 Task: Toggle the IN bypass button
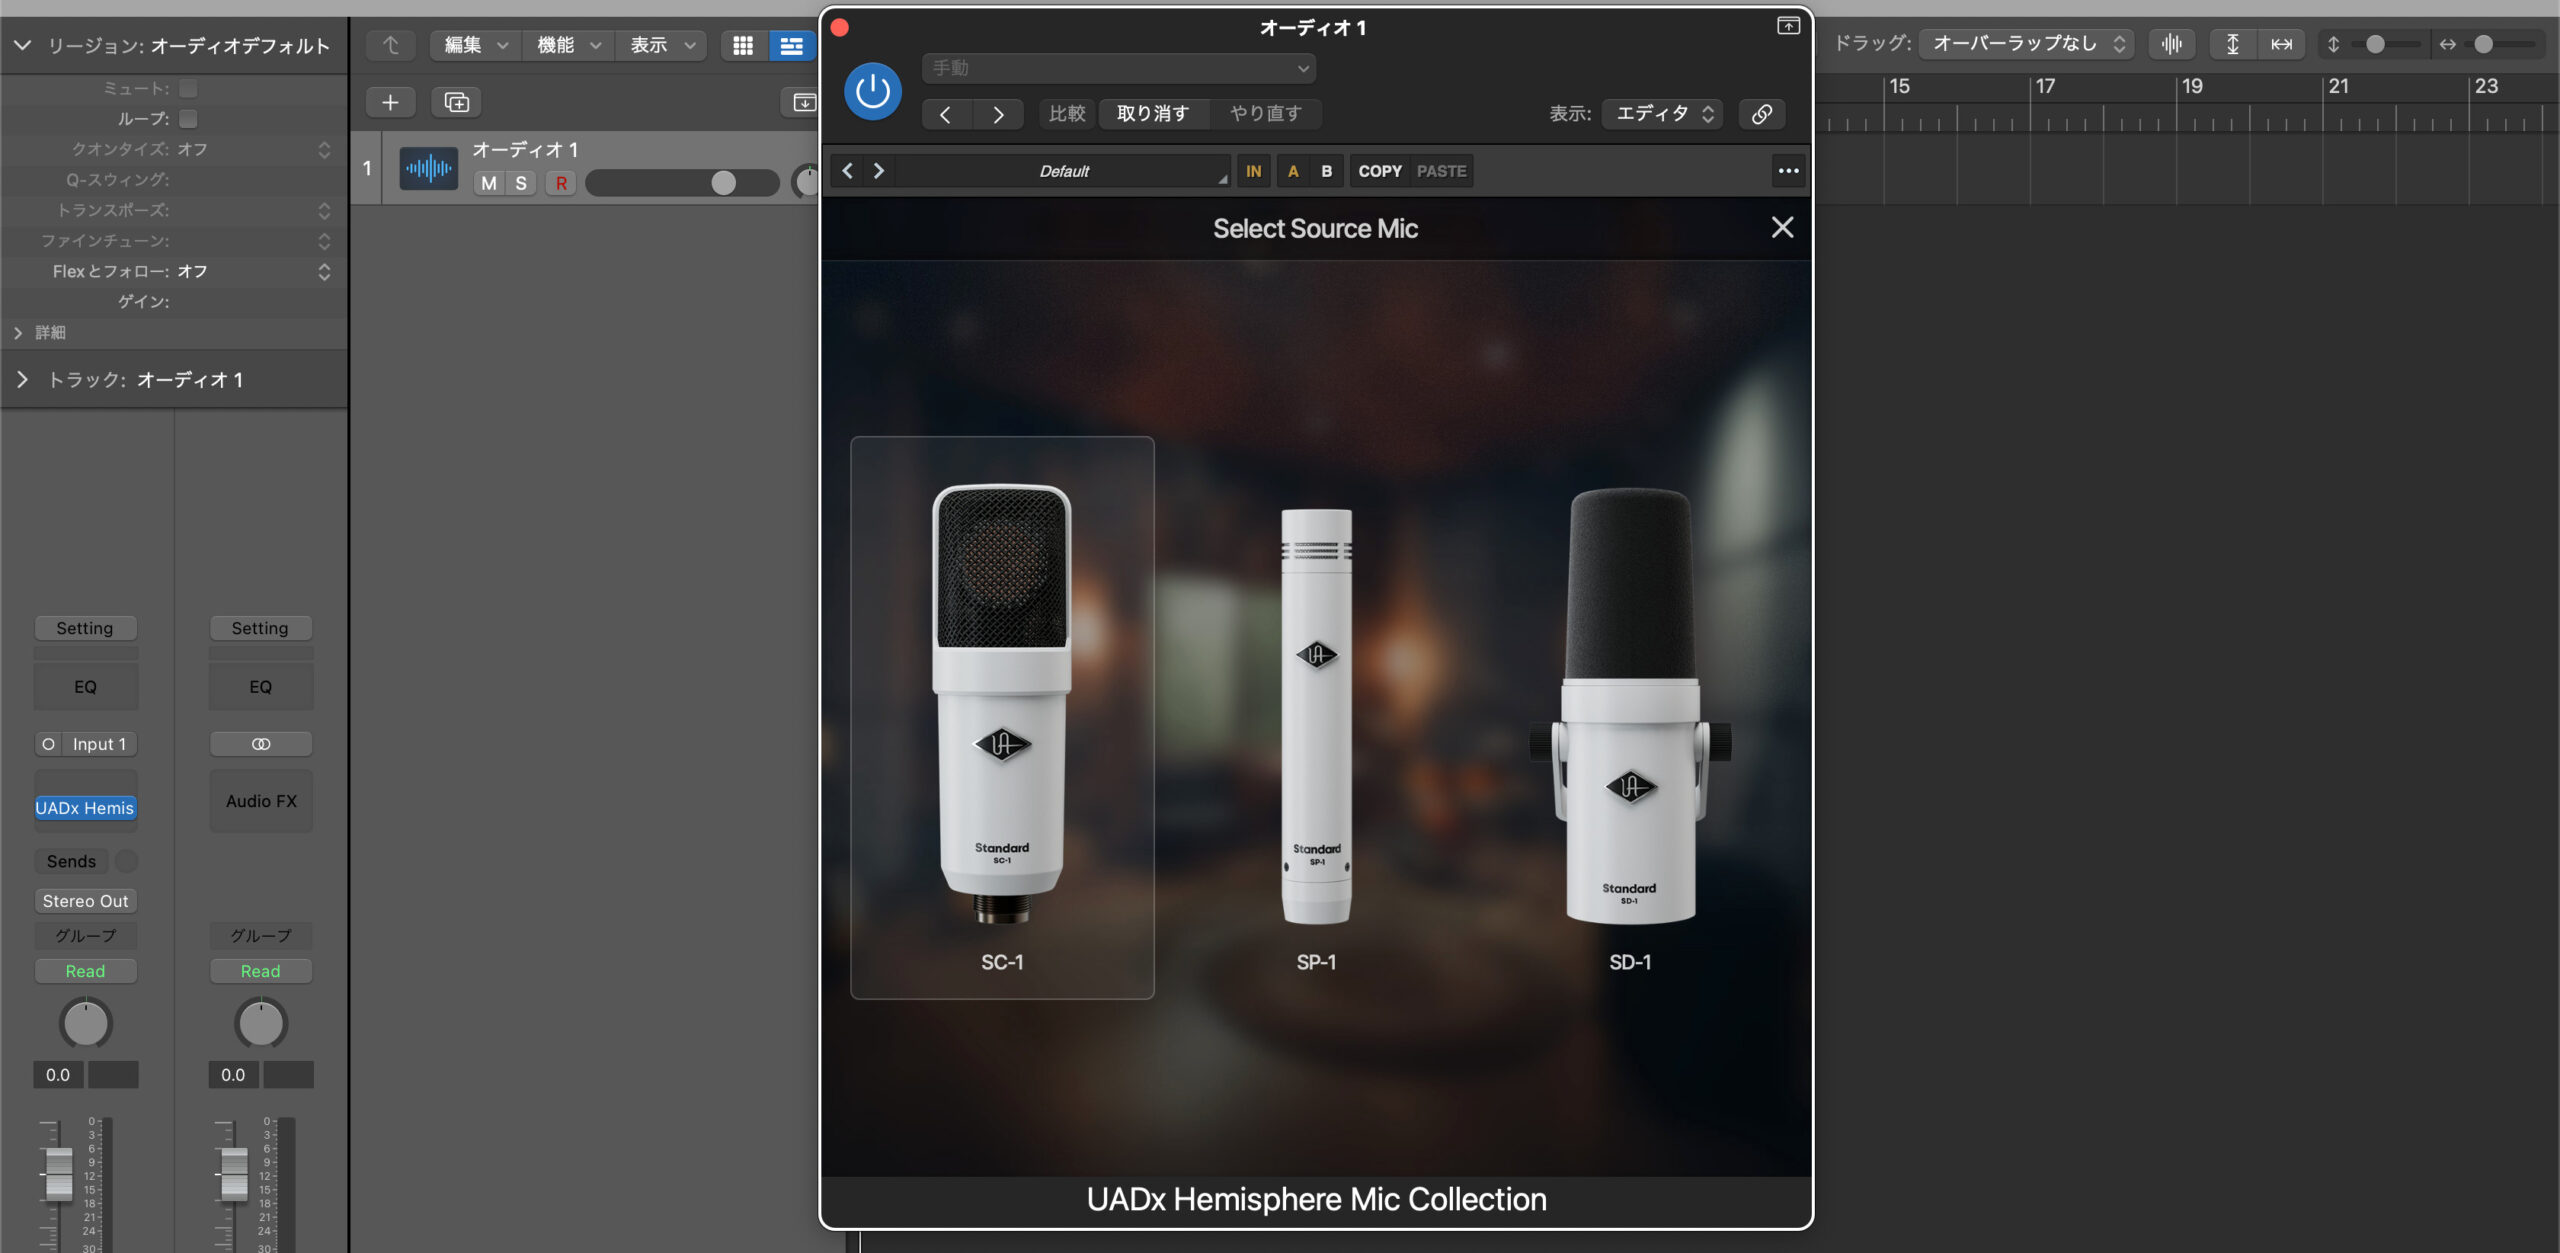click(x=1253, y=171)
